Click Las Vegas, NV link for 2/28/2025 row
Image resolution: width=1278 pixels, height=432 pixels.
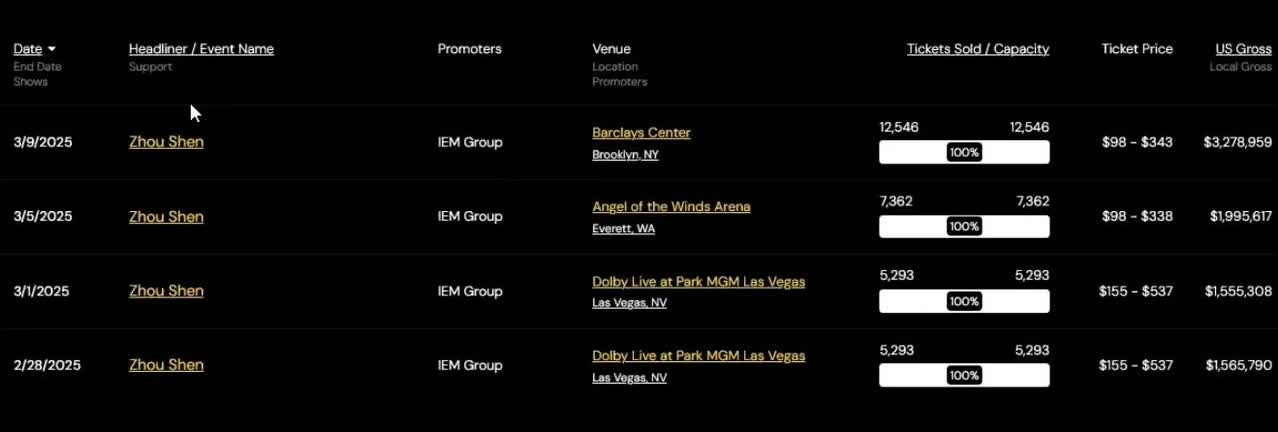tap(629, 378)
